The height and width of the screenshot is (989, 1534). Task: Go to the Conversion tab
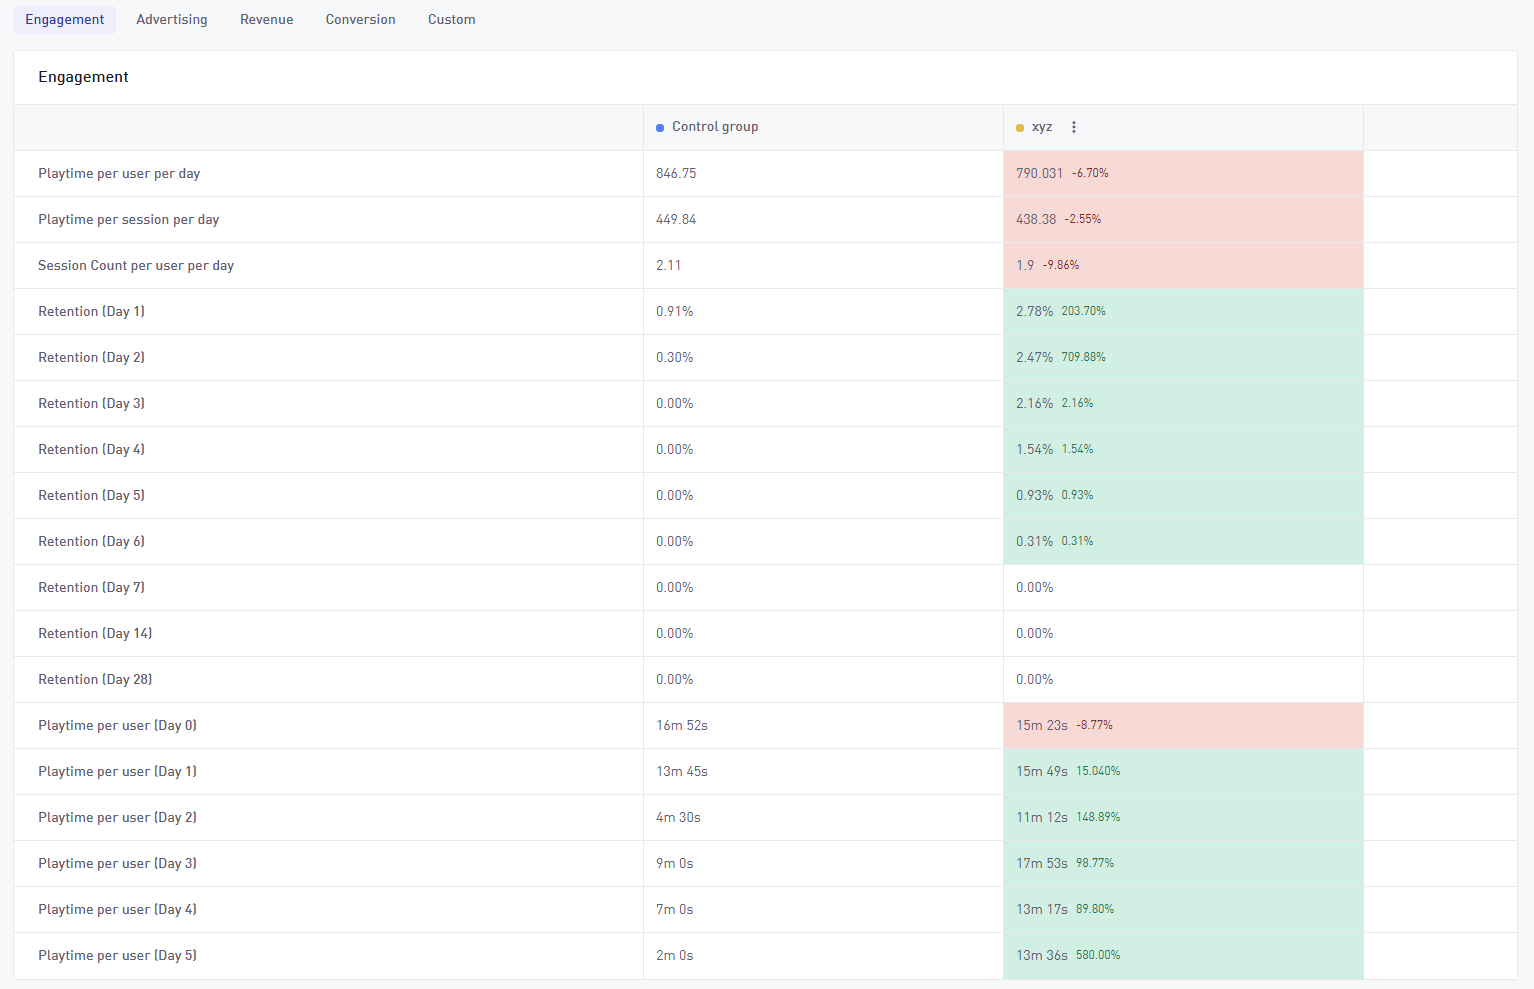(x=360, y=20)
